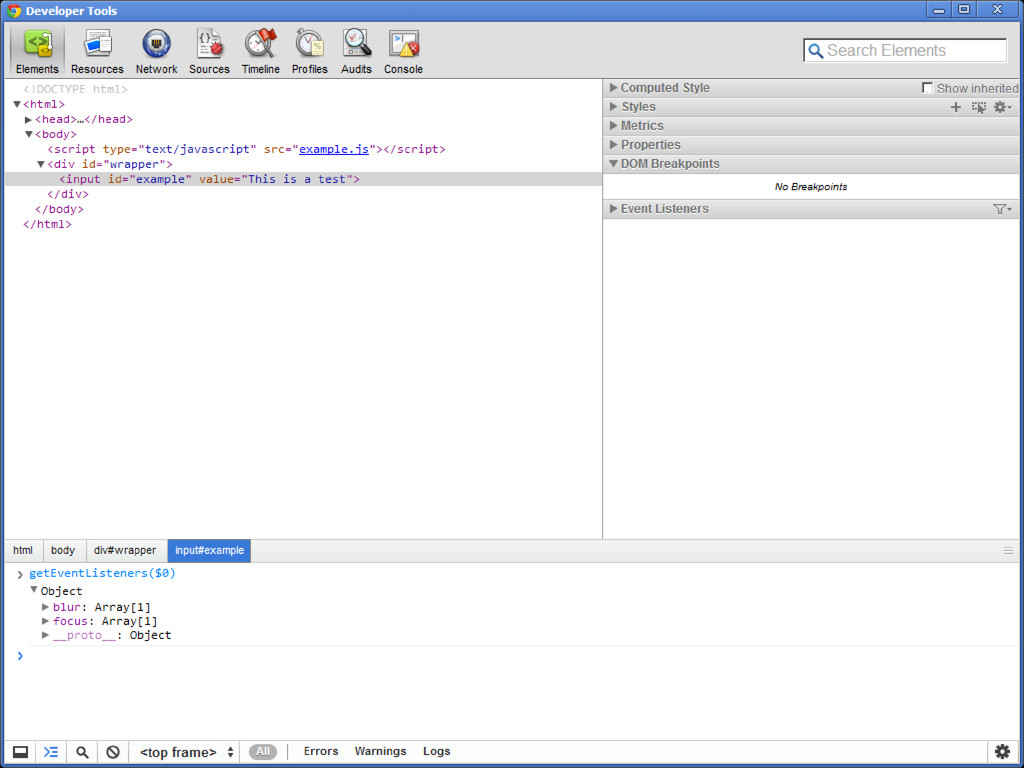Select the input#example breadcrumb
The height and width of the screenshot is (768, 1024).
[x=209, y=551]
